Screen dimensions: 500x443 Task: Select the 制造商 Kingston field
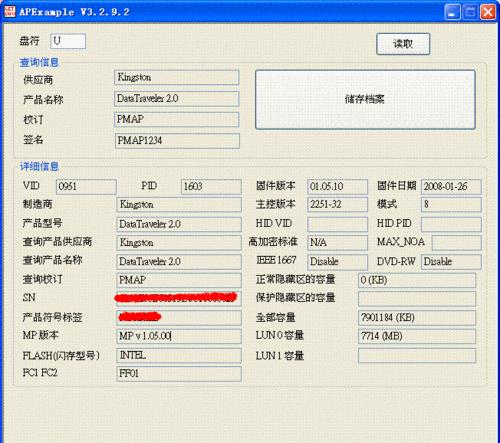tap(179, 204)
